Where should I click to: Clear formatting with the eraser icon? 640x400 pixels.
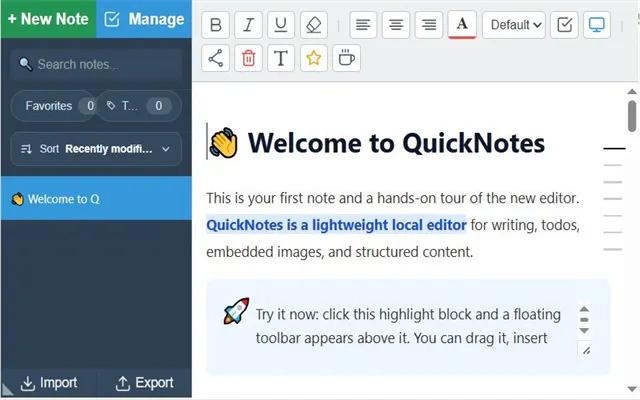click(313, 25)
